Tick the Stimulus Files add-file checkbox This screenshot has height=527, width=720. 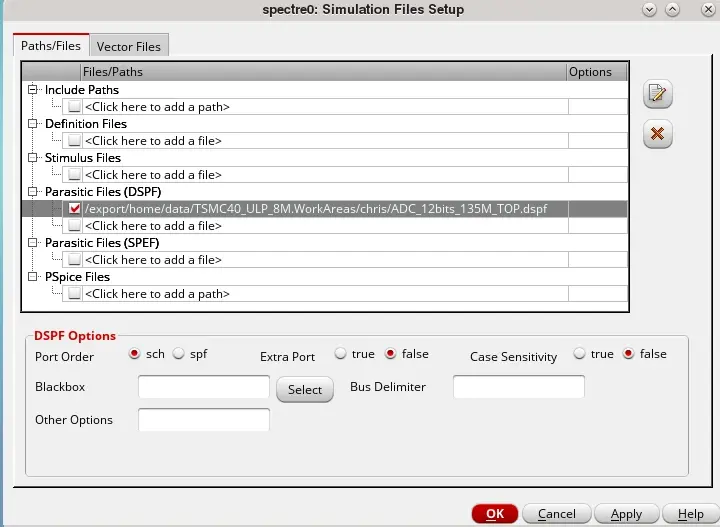click(x=74, y=175)
